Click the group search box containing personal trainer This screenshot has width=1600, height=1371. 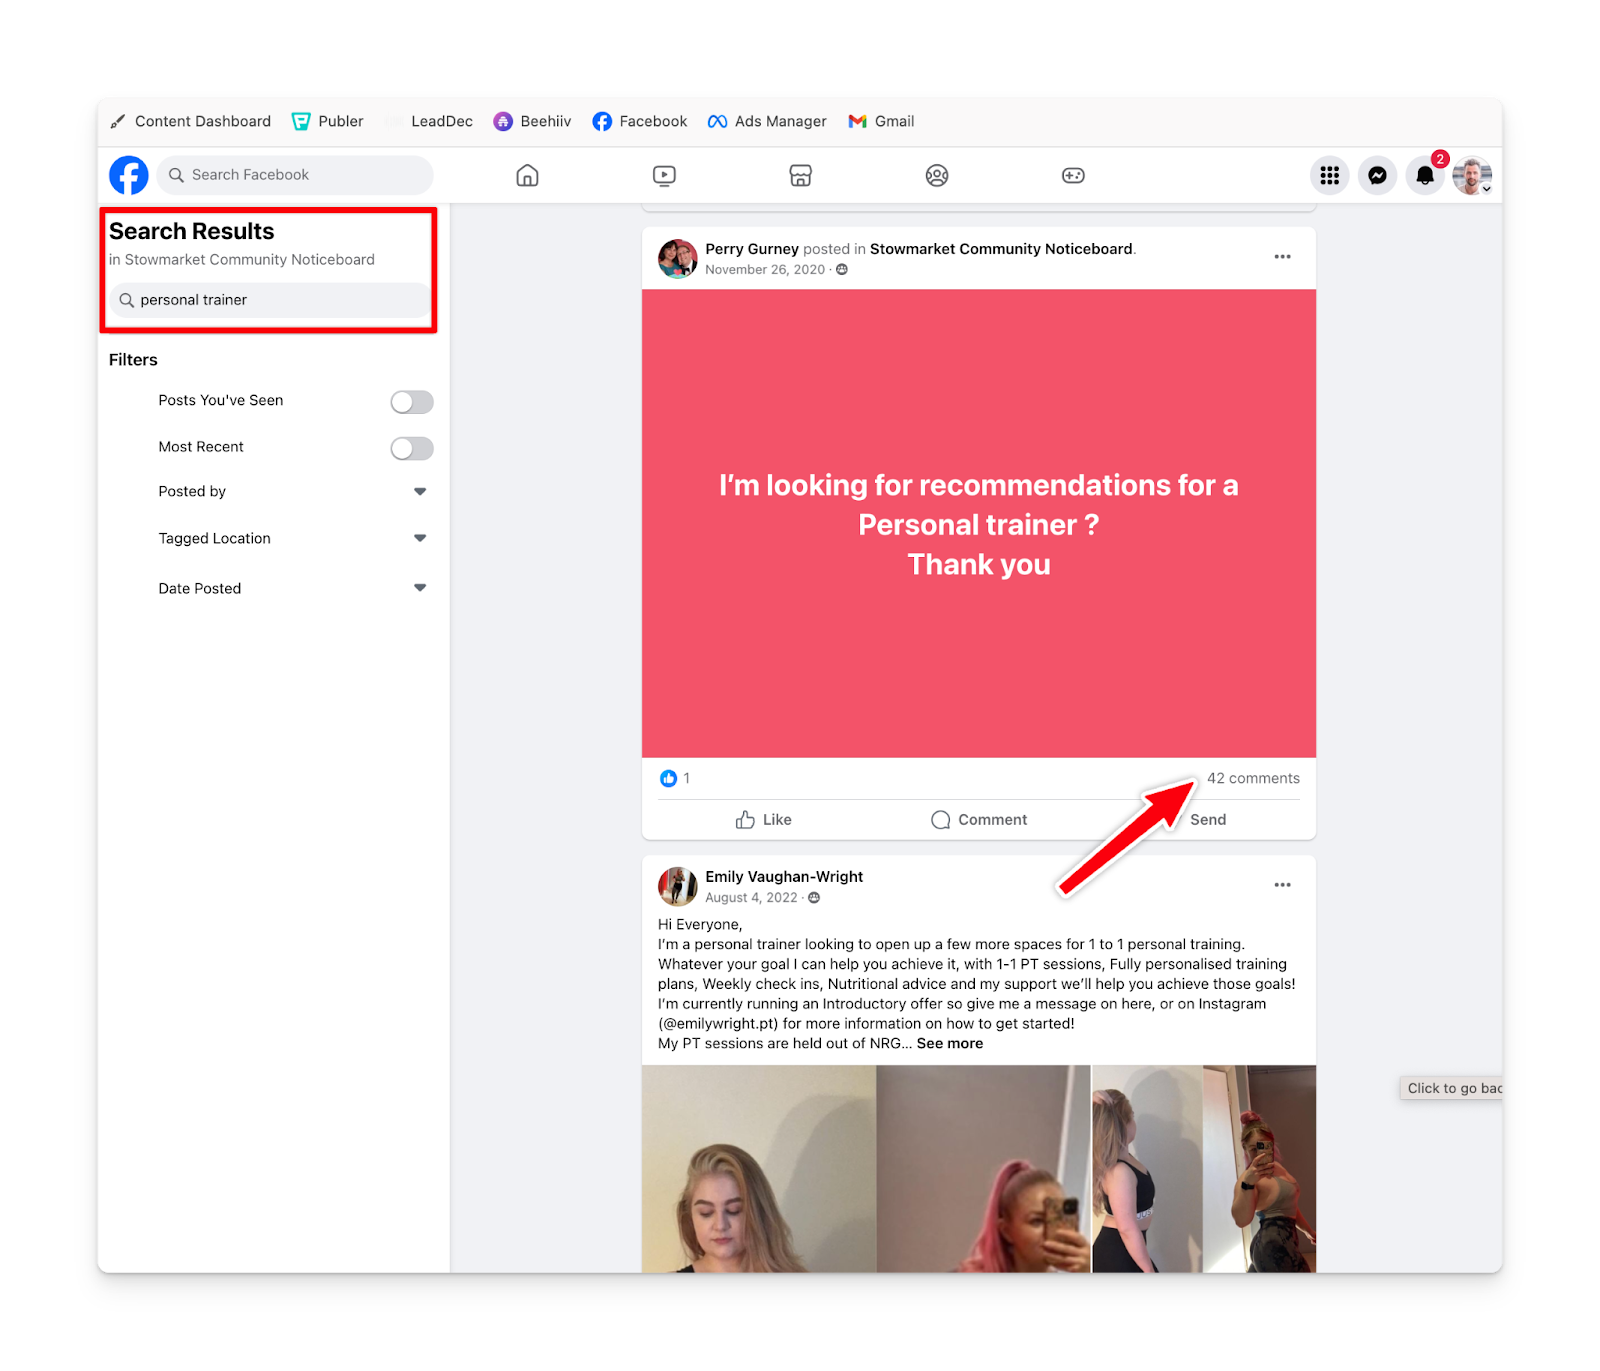pos(270,300)
